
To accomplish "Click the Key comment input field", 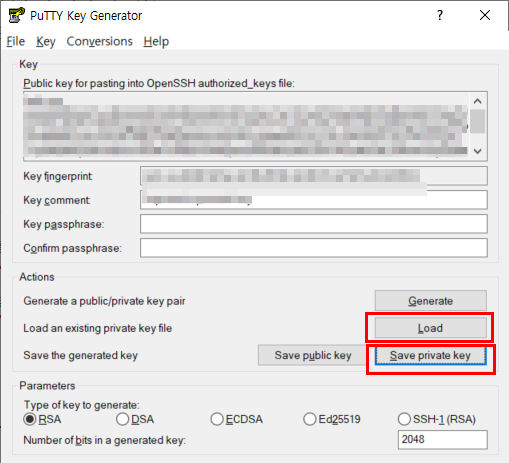I will pos(314,200).
